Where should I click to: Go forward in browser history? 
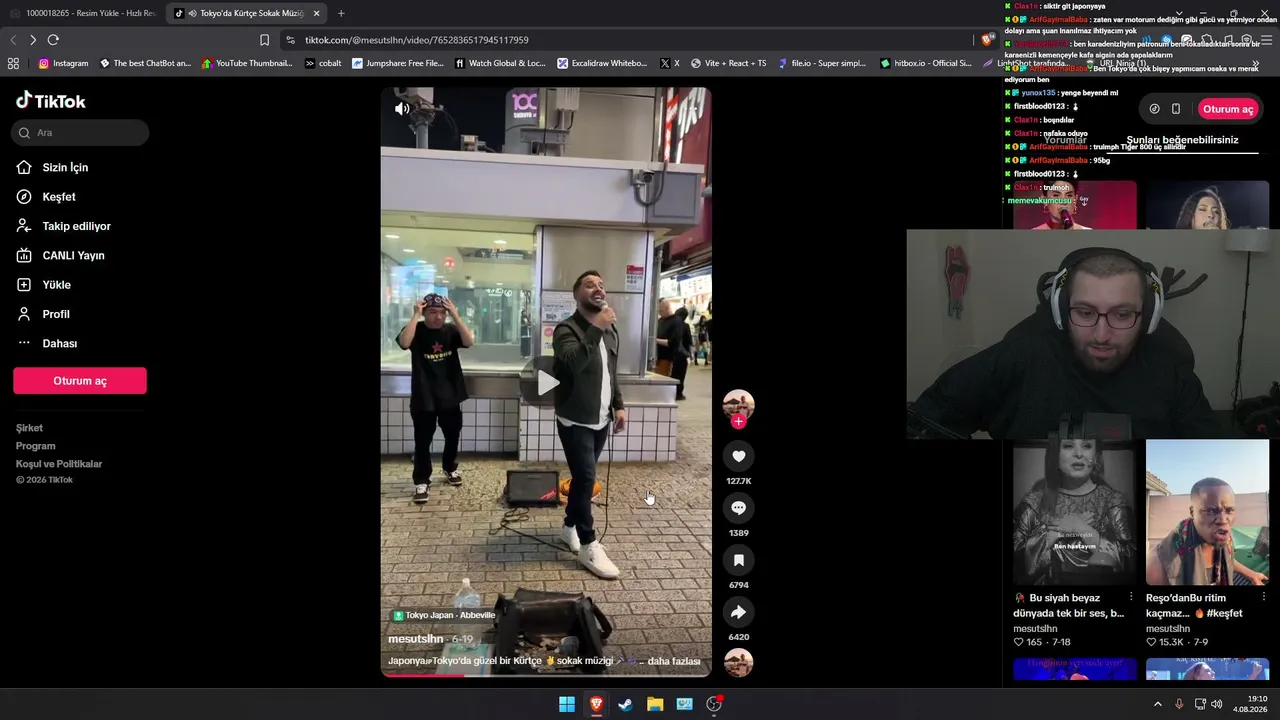point(33,40)
